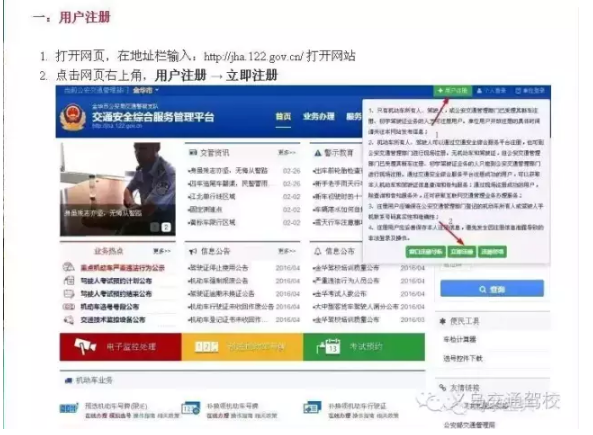The height and width of the screenshot is (435, 593).
Task: Click the 补换领机动车行驶证 service icon
Action: click(312, 408)
